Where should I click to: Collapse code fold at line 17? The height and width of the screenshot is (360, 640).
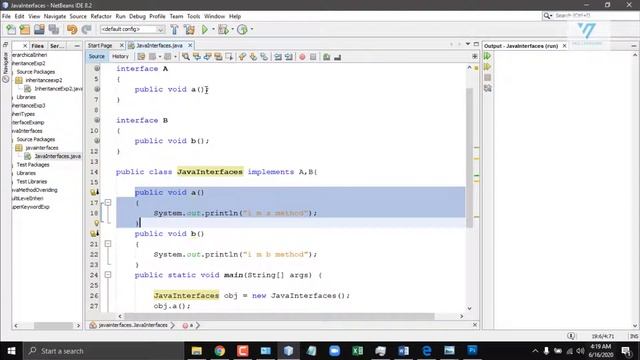[x=108, y=202]
